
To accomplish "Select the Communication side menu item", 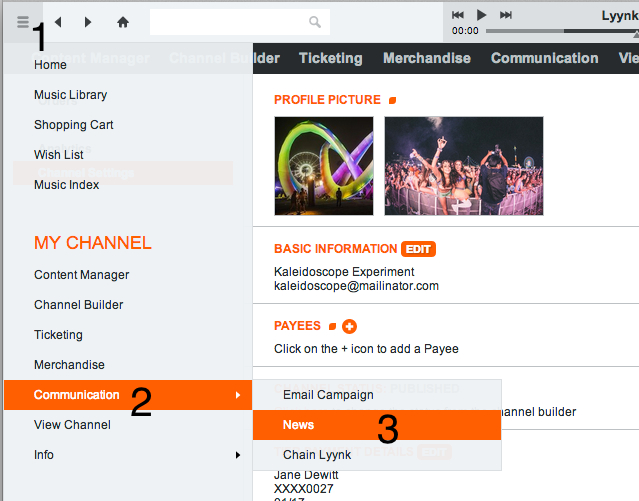I will coord(128,395).
